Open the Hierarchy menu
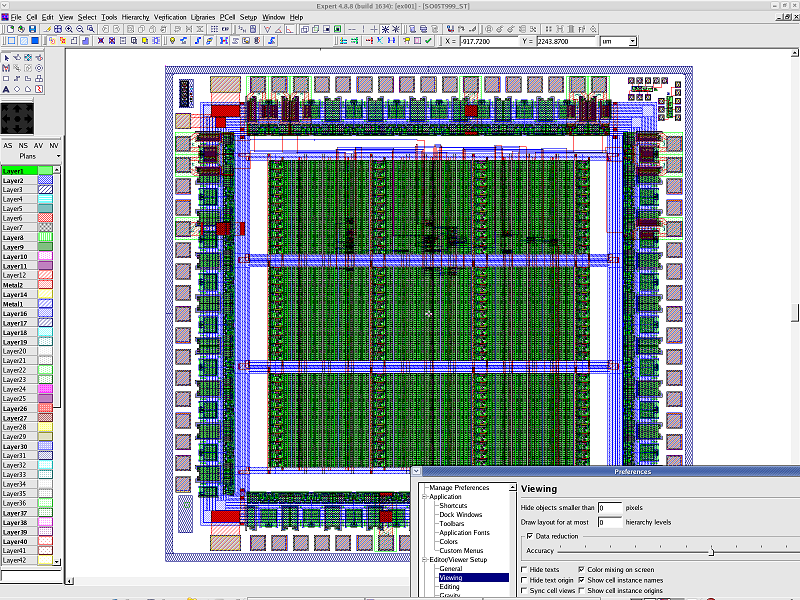Screen dimensions: 800x600 click(x=136, y=17)
